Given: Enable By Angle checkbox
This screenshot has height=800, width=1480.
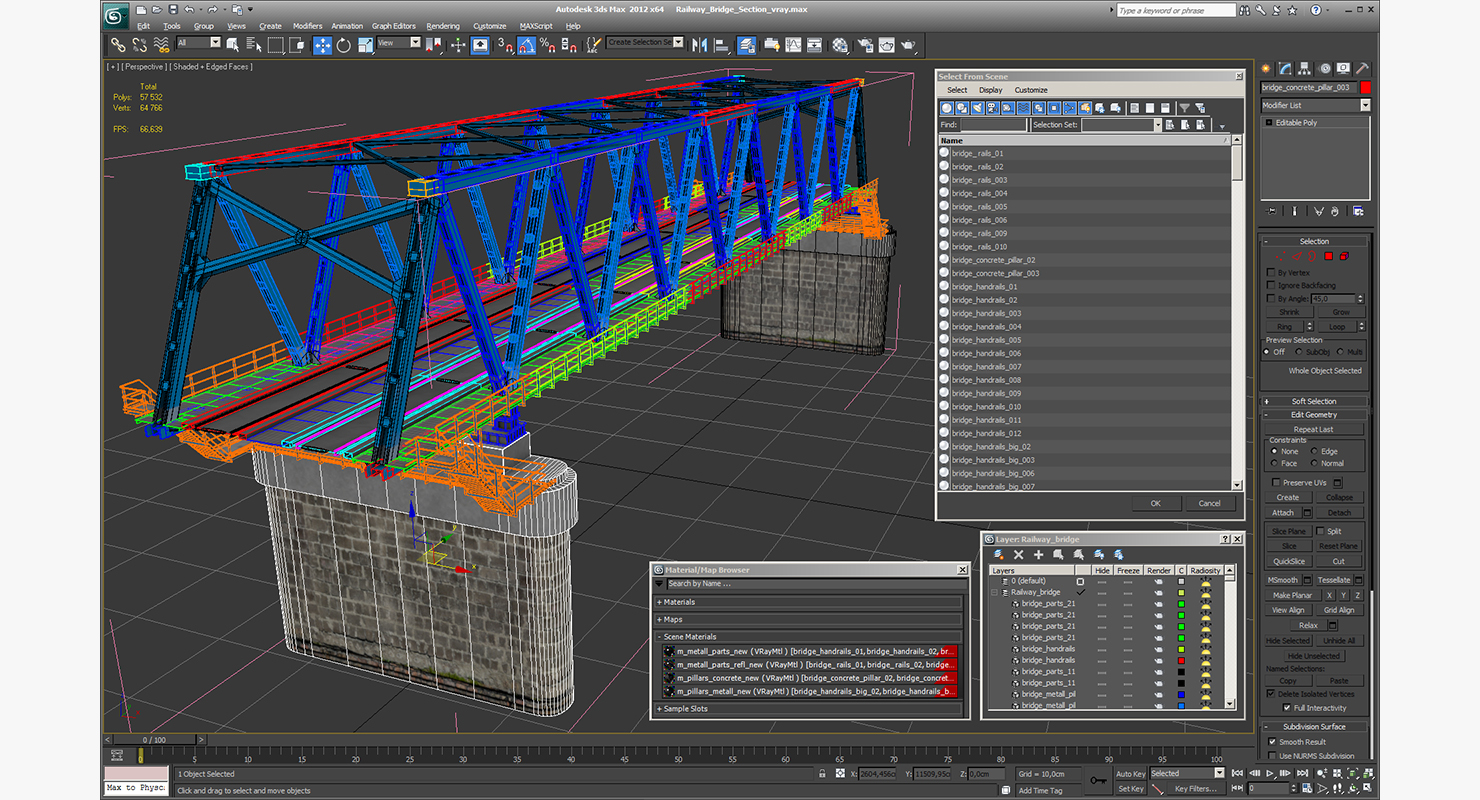Looking at the screenshot, I should coord(1271,298).
